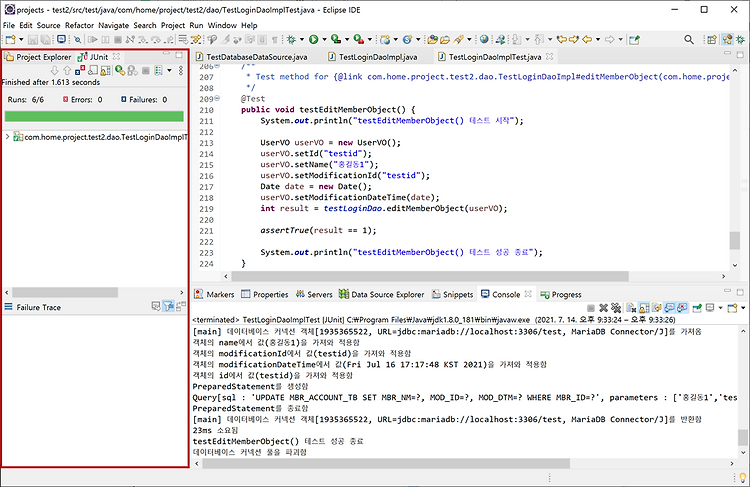Viewport: 750px width, 487px height.
Task: Click the 'Runs: 6/6' label
Action: tap(26, 100)
